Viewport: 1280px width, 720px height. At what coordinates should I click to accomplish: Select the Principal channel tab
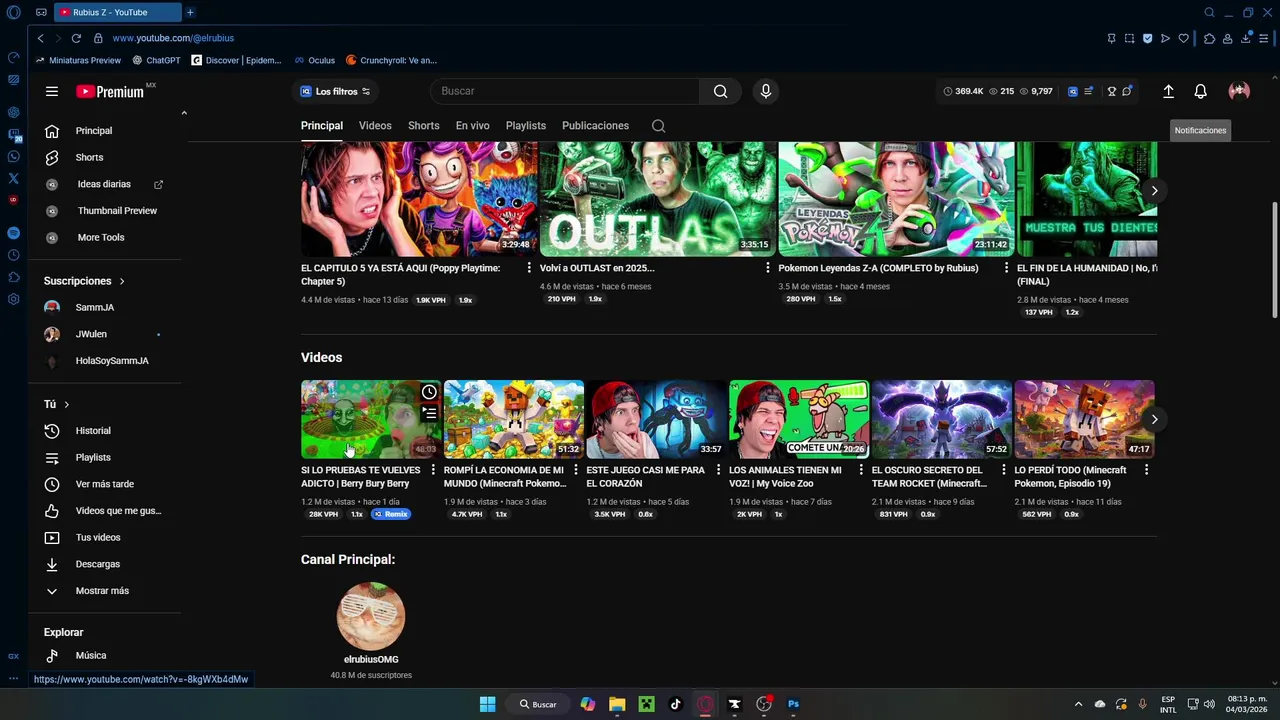tap(322, 126)
